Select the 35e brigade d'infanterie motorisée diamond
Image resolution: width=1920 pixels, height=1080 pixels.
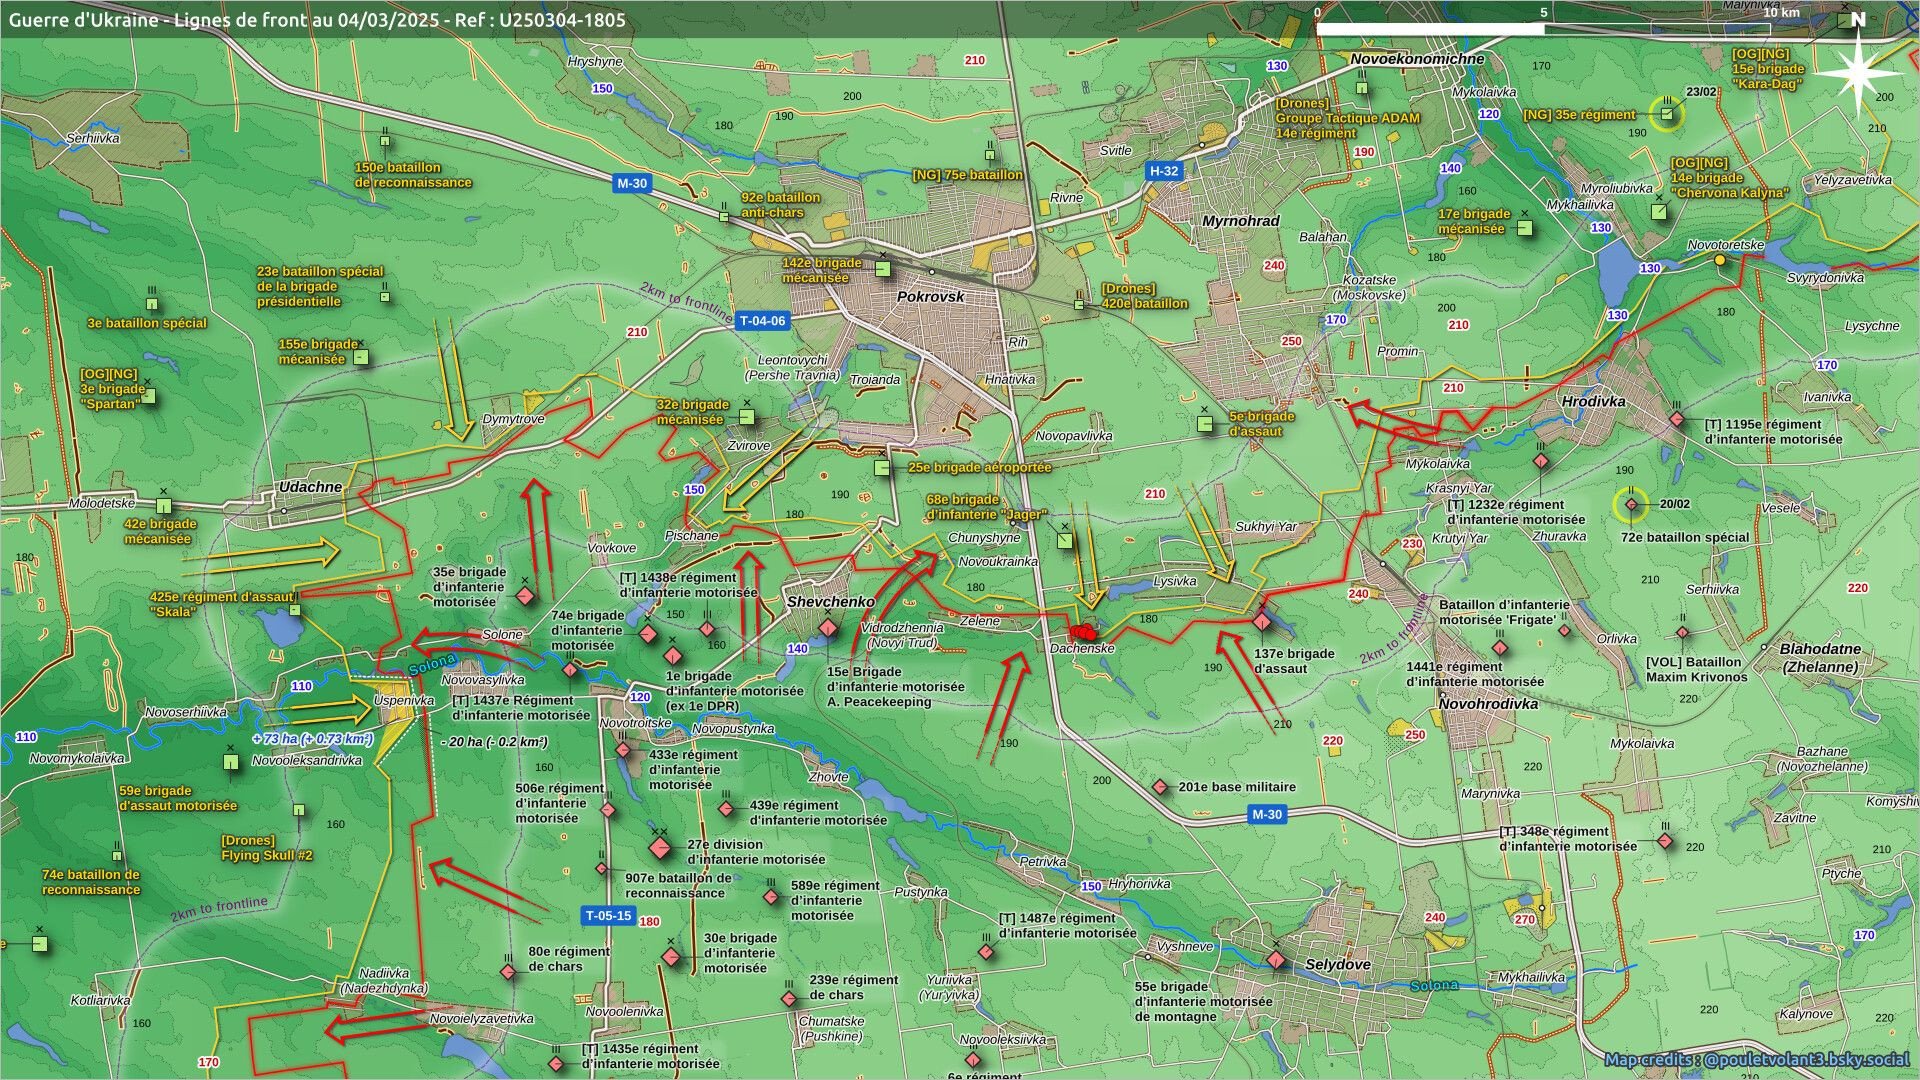(x=525, y=597)
